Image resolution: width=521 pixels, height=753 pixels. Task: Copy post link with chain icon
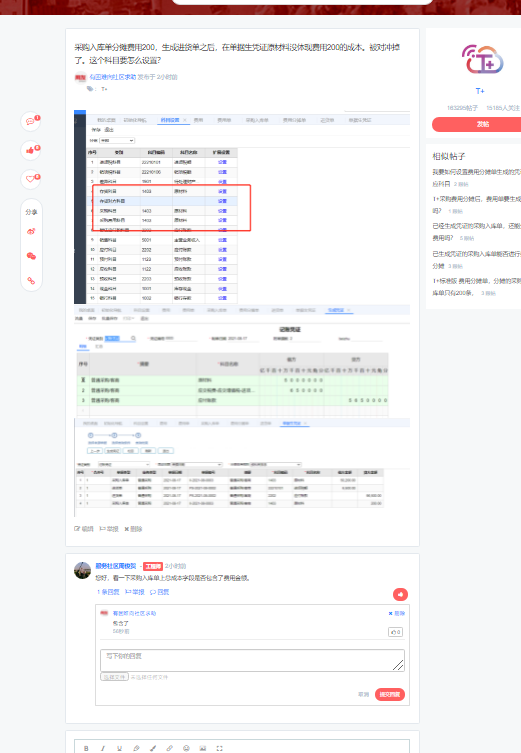[31, 280]
